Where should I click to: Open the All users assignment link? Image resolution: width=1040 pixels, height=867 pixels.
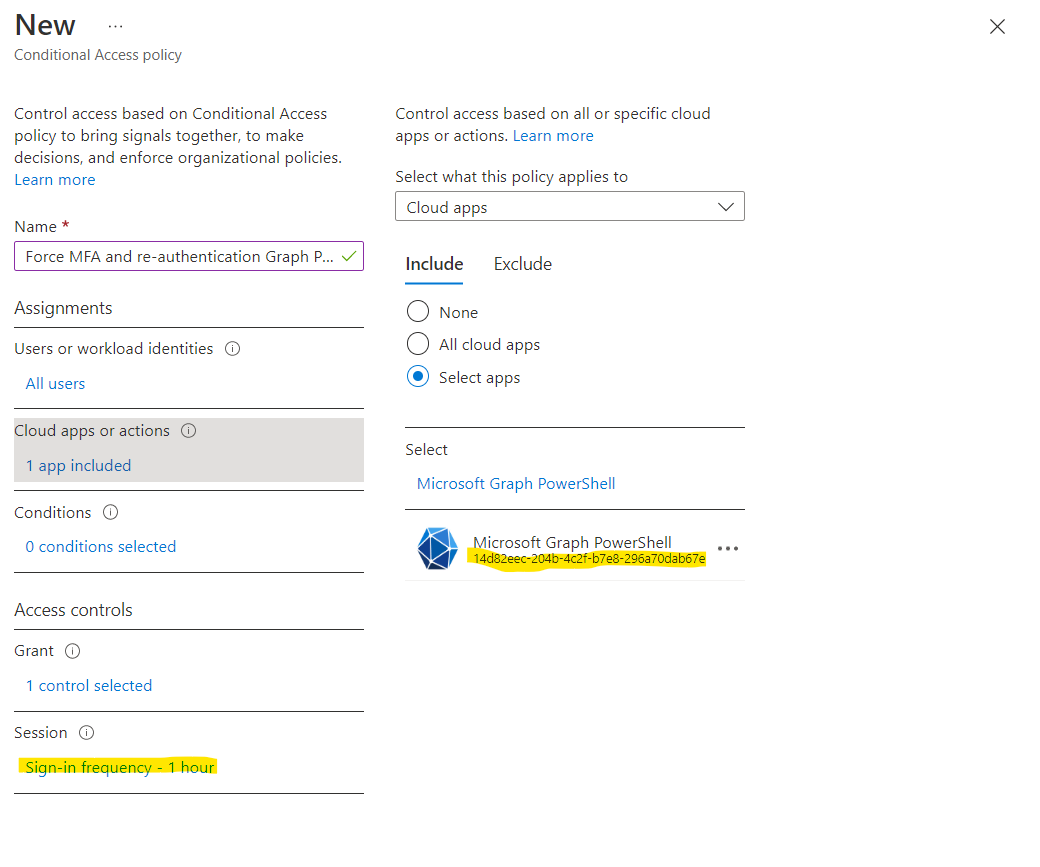(55, 383)
